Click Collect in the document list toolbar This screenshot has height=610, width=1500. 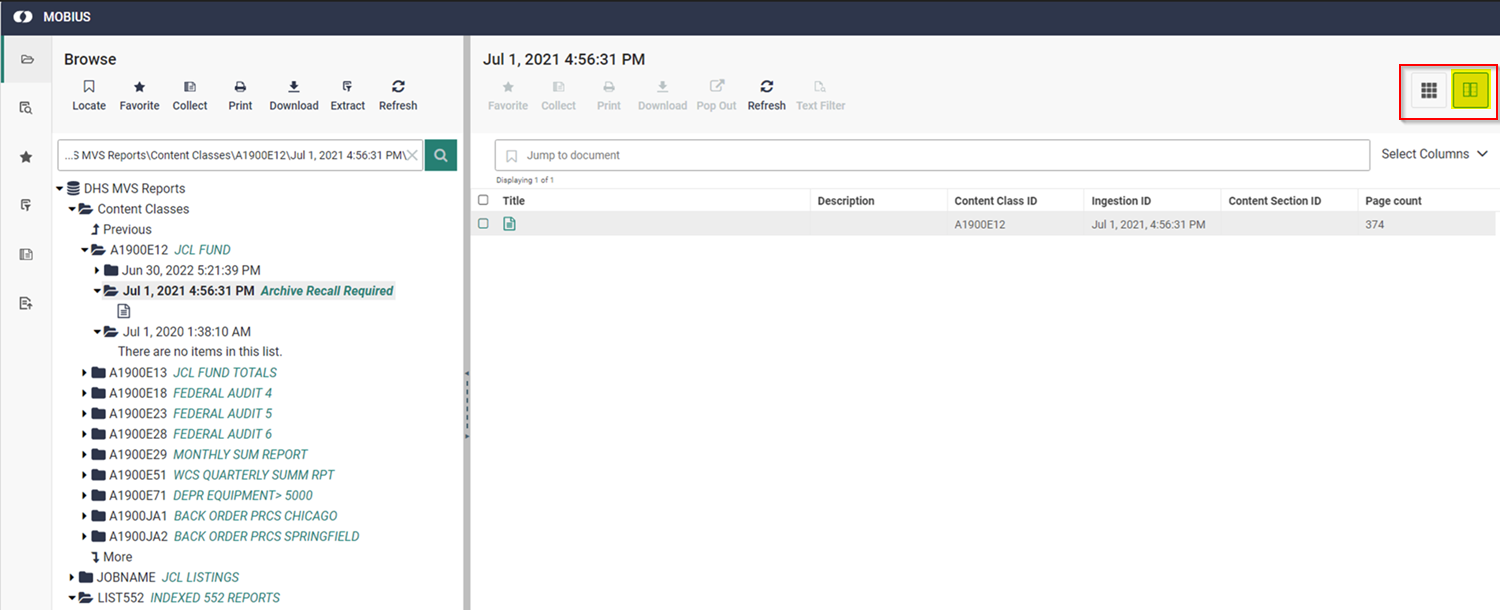(559, 96)
